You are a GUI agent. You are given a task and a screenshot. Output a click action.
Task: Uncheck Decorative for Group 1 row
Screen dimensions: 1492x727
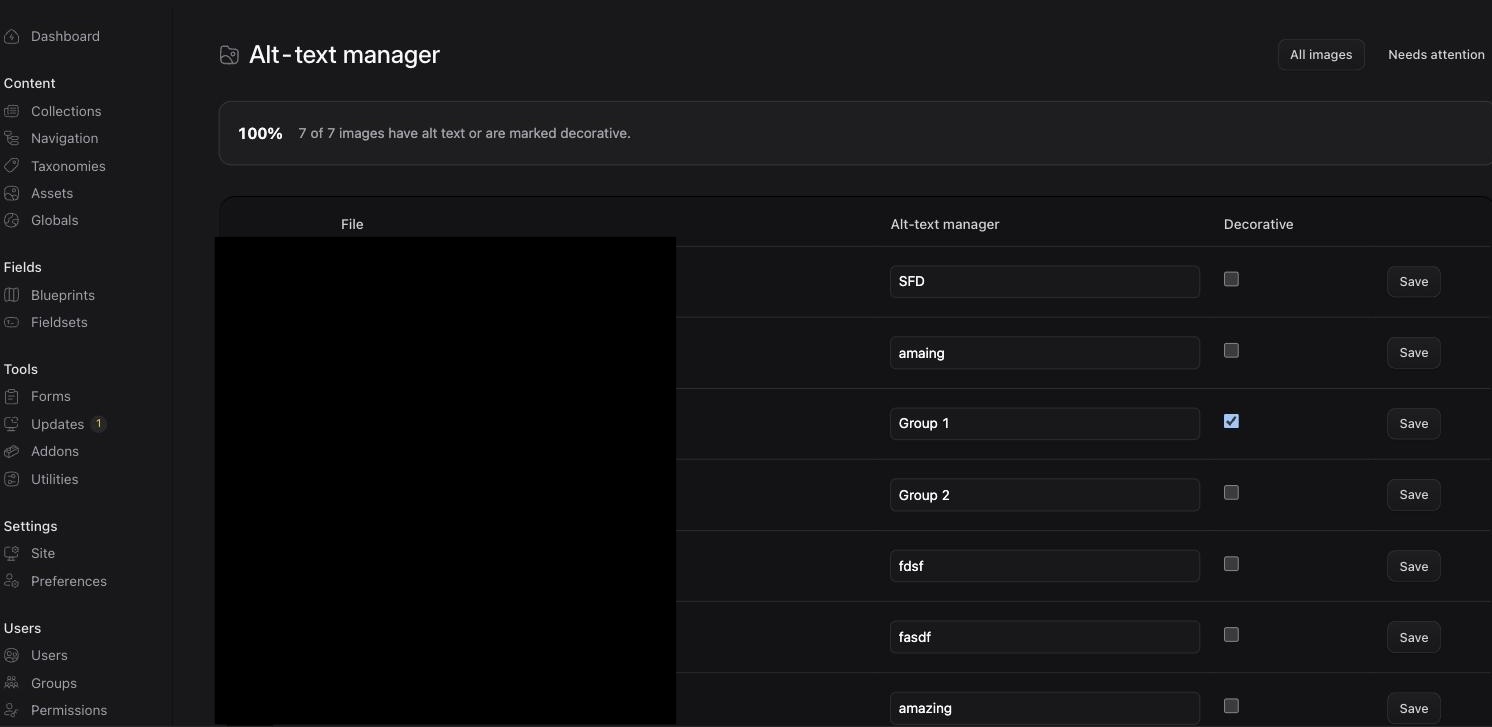point(1231,421)
